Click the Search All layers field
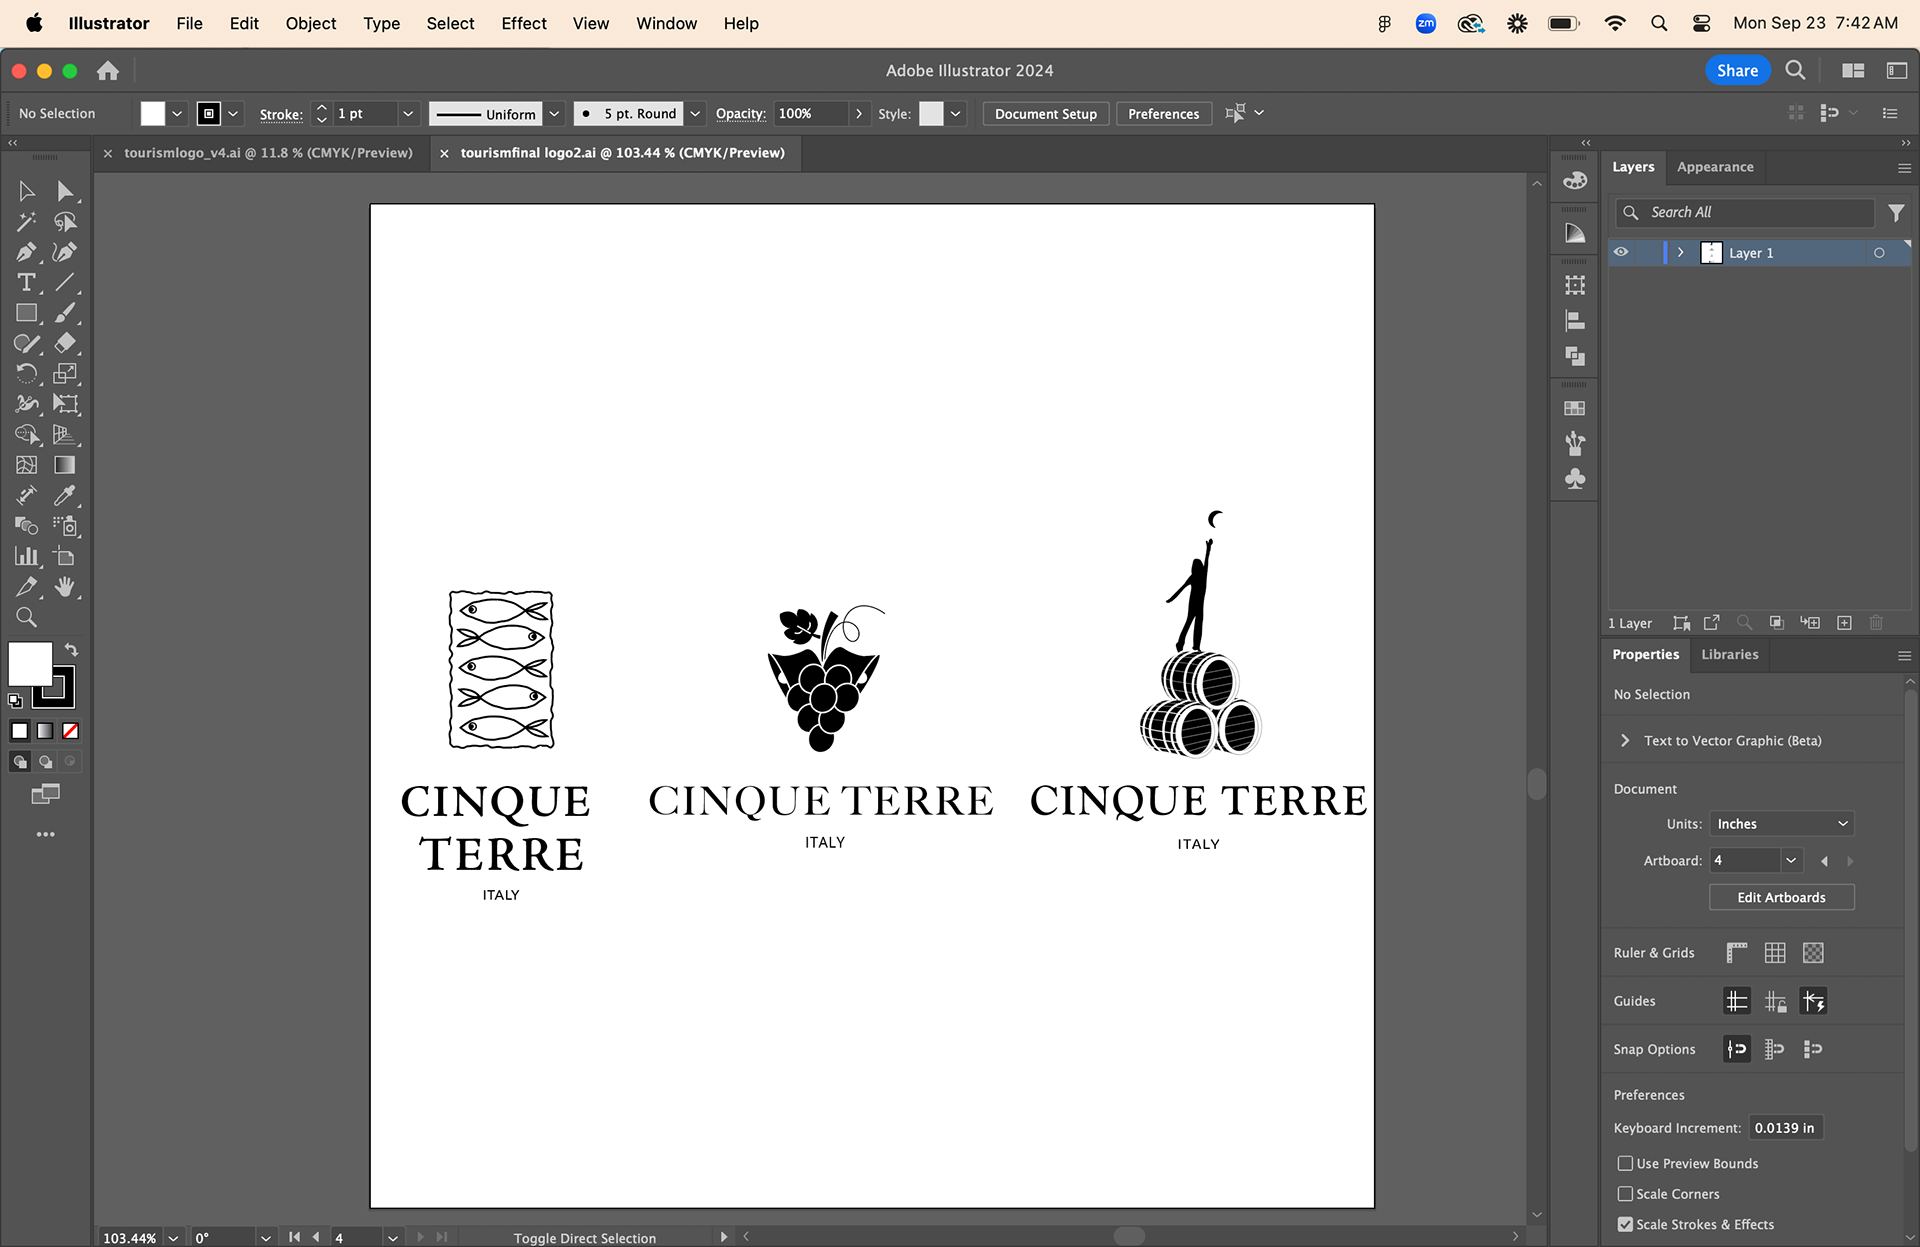 pyautogui.click(x=1745, y=213)
